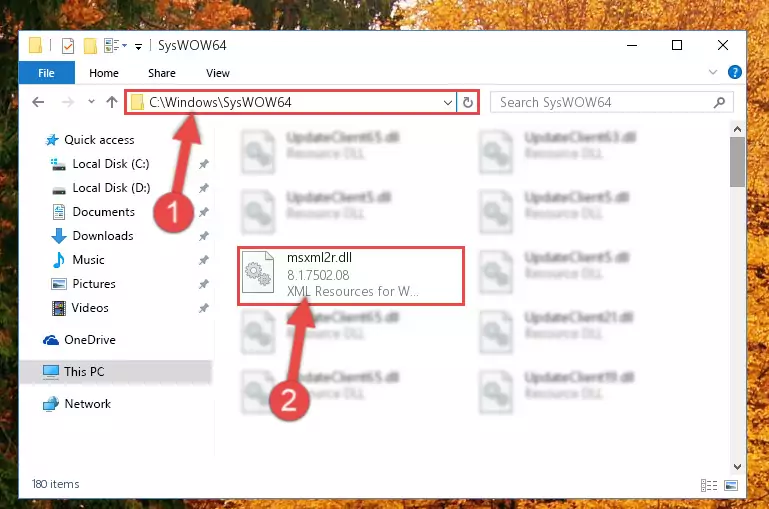Click pin icon next to Local Disk (D:)

(x=204, y=188)
